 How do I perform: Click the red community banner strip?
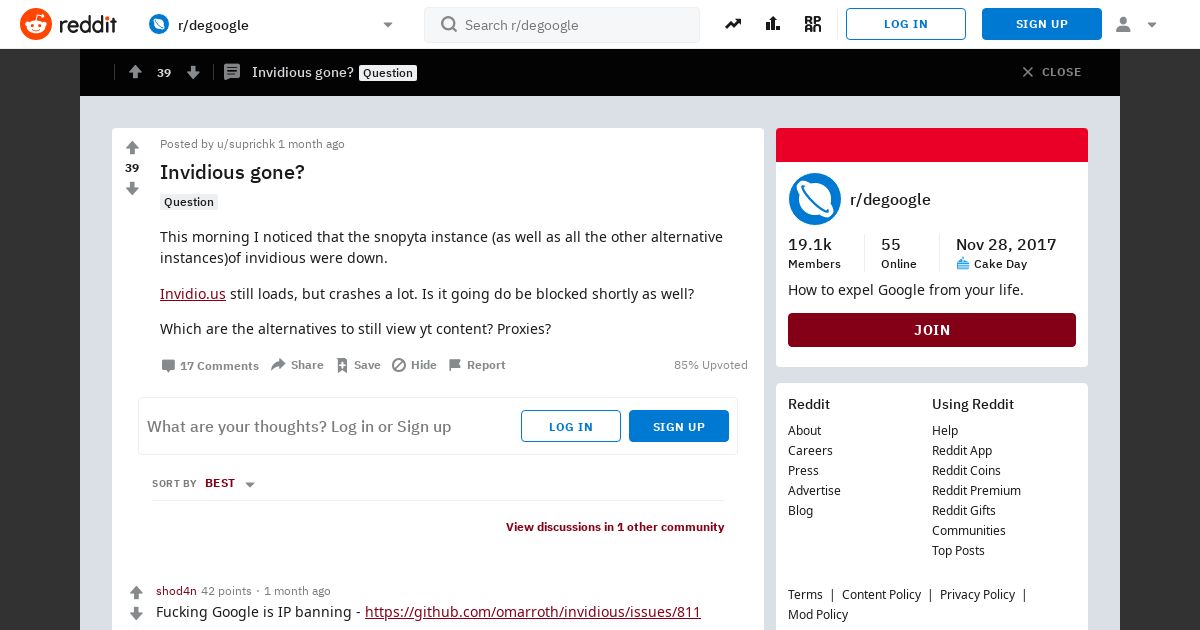point(932,145)
